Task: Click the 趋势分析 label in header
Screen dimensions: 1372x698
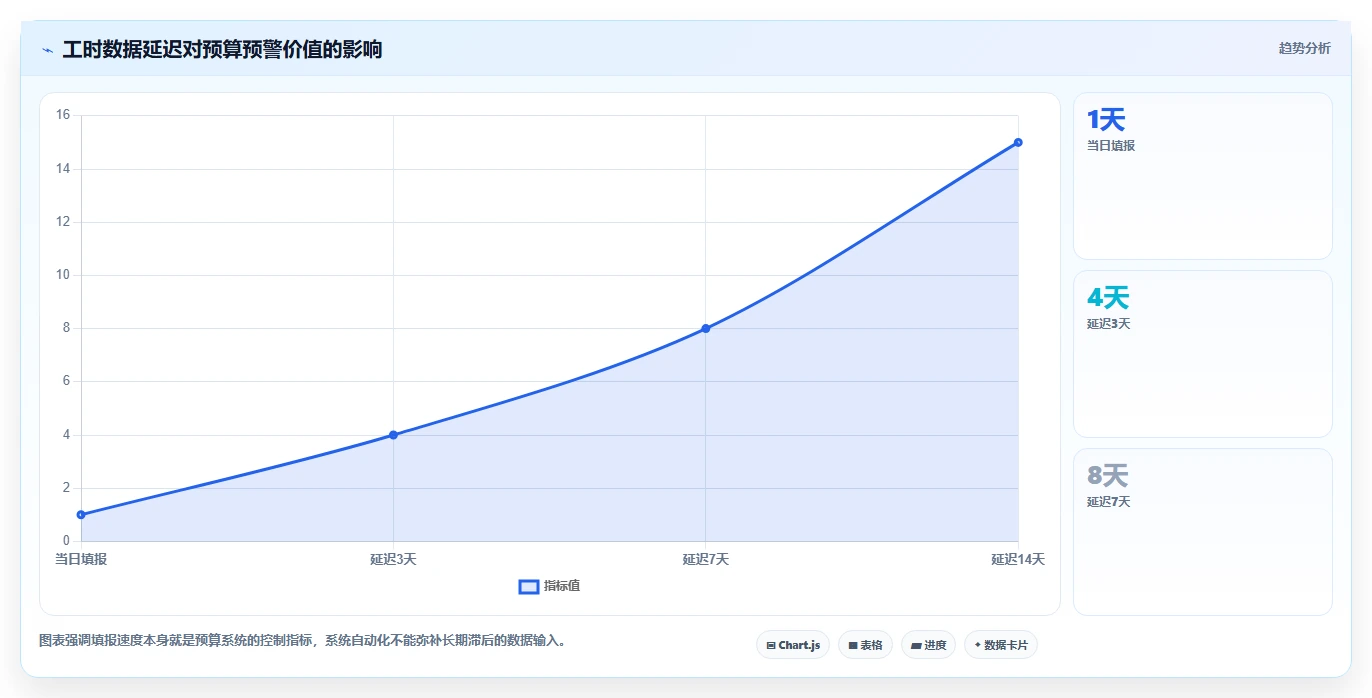Action: point(1304,48)
